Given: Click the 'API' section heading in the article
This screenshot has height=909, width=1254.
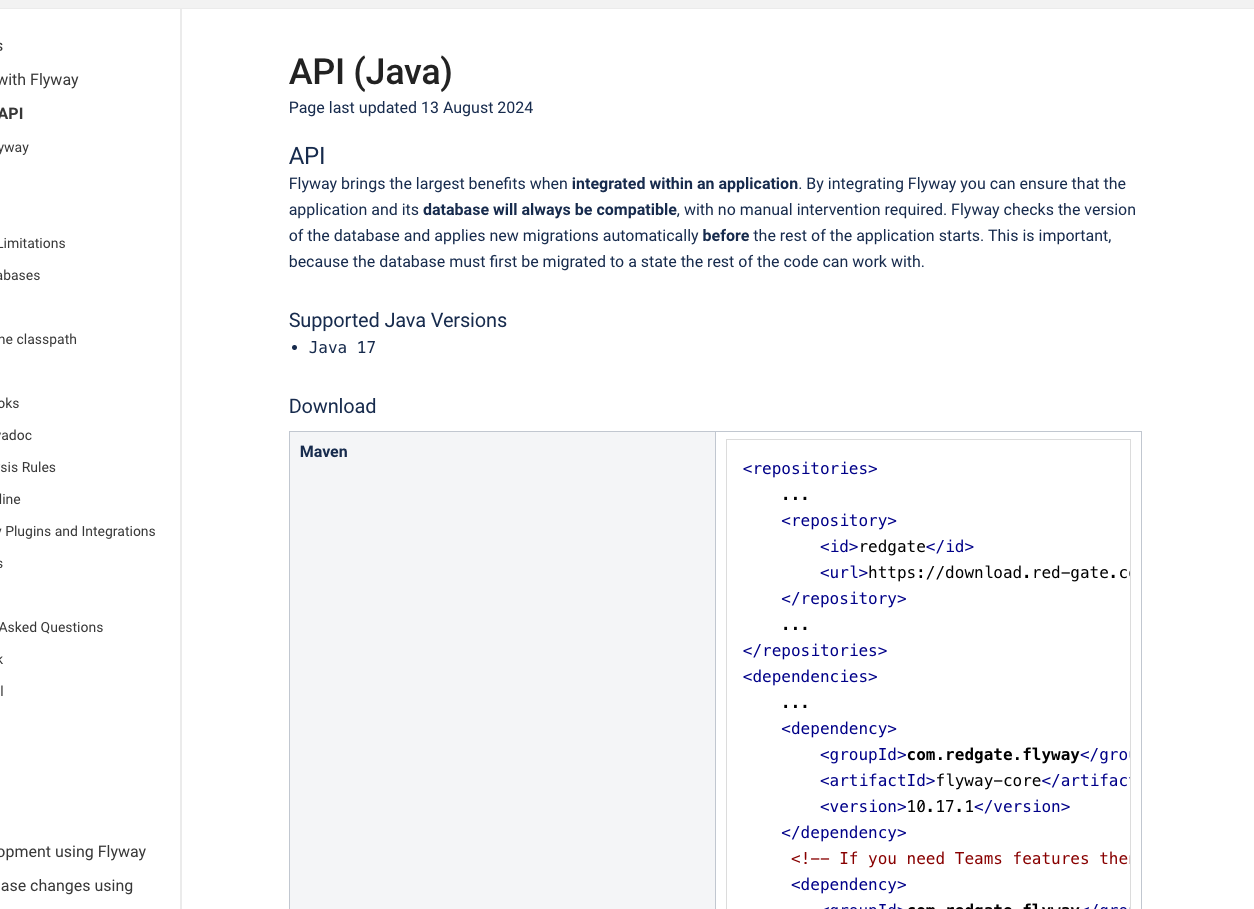Looking at the screenshot, I should pos(307,156).
